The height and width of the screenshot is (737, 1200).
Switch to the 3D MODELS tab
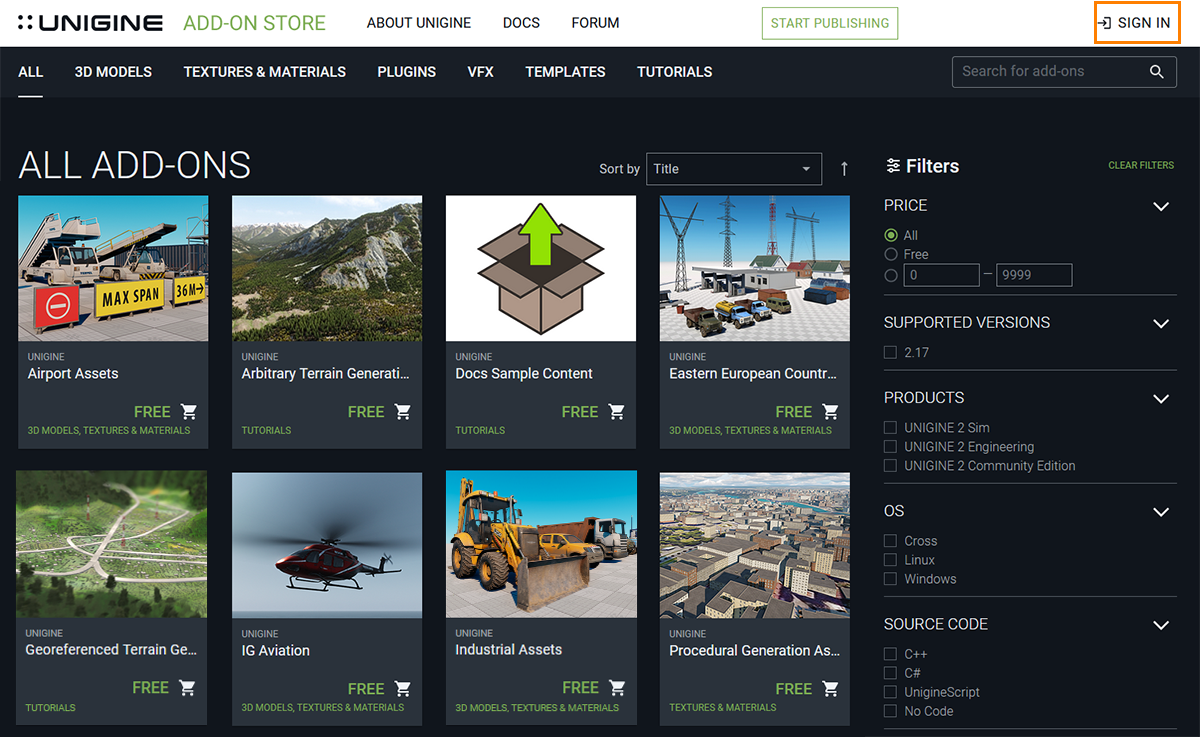(x=113, y=72)
